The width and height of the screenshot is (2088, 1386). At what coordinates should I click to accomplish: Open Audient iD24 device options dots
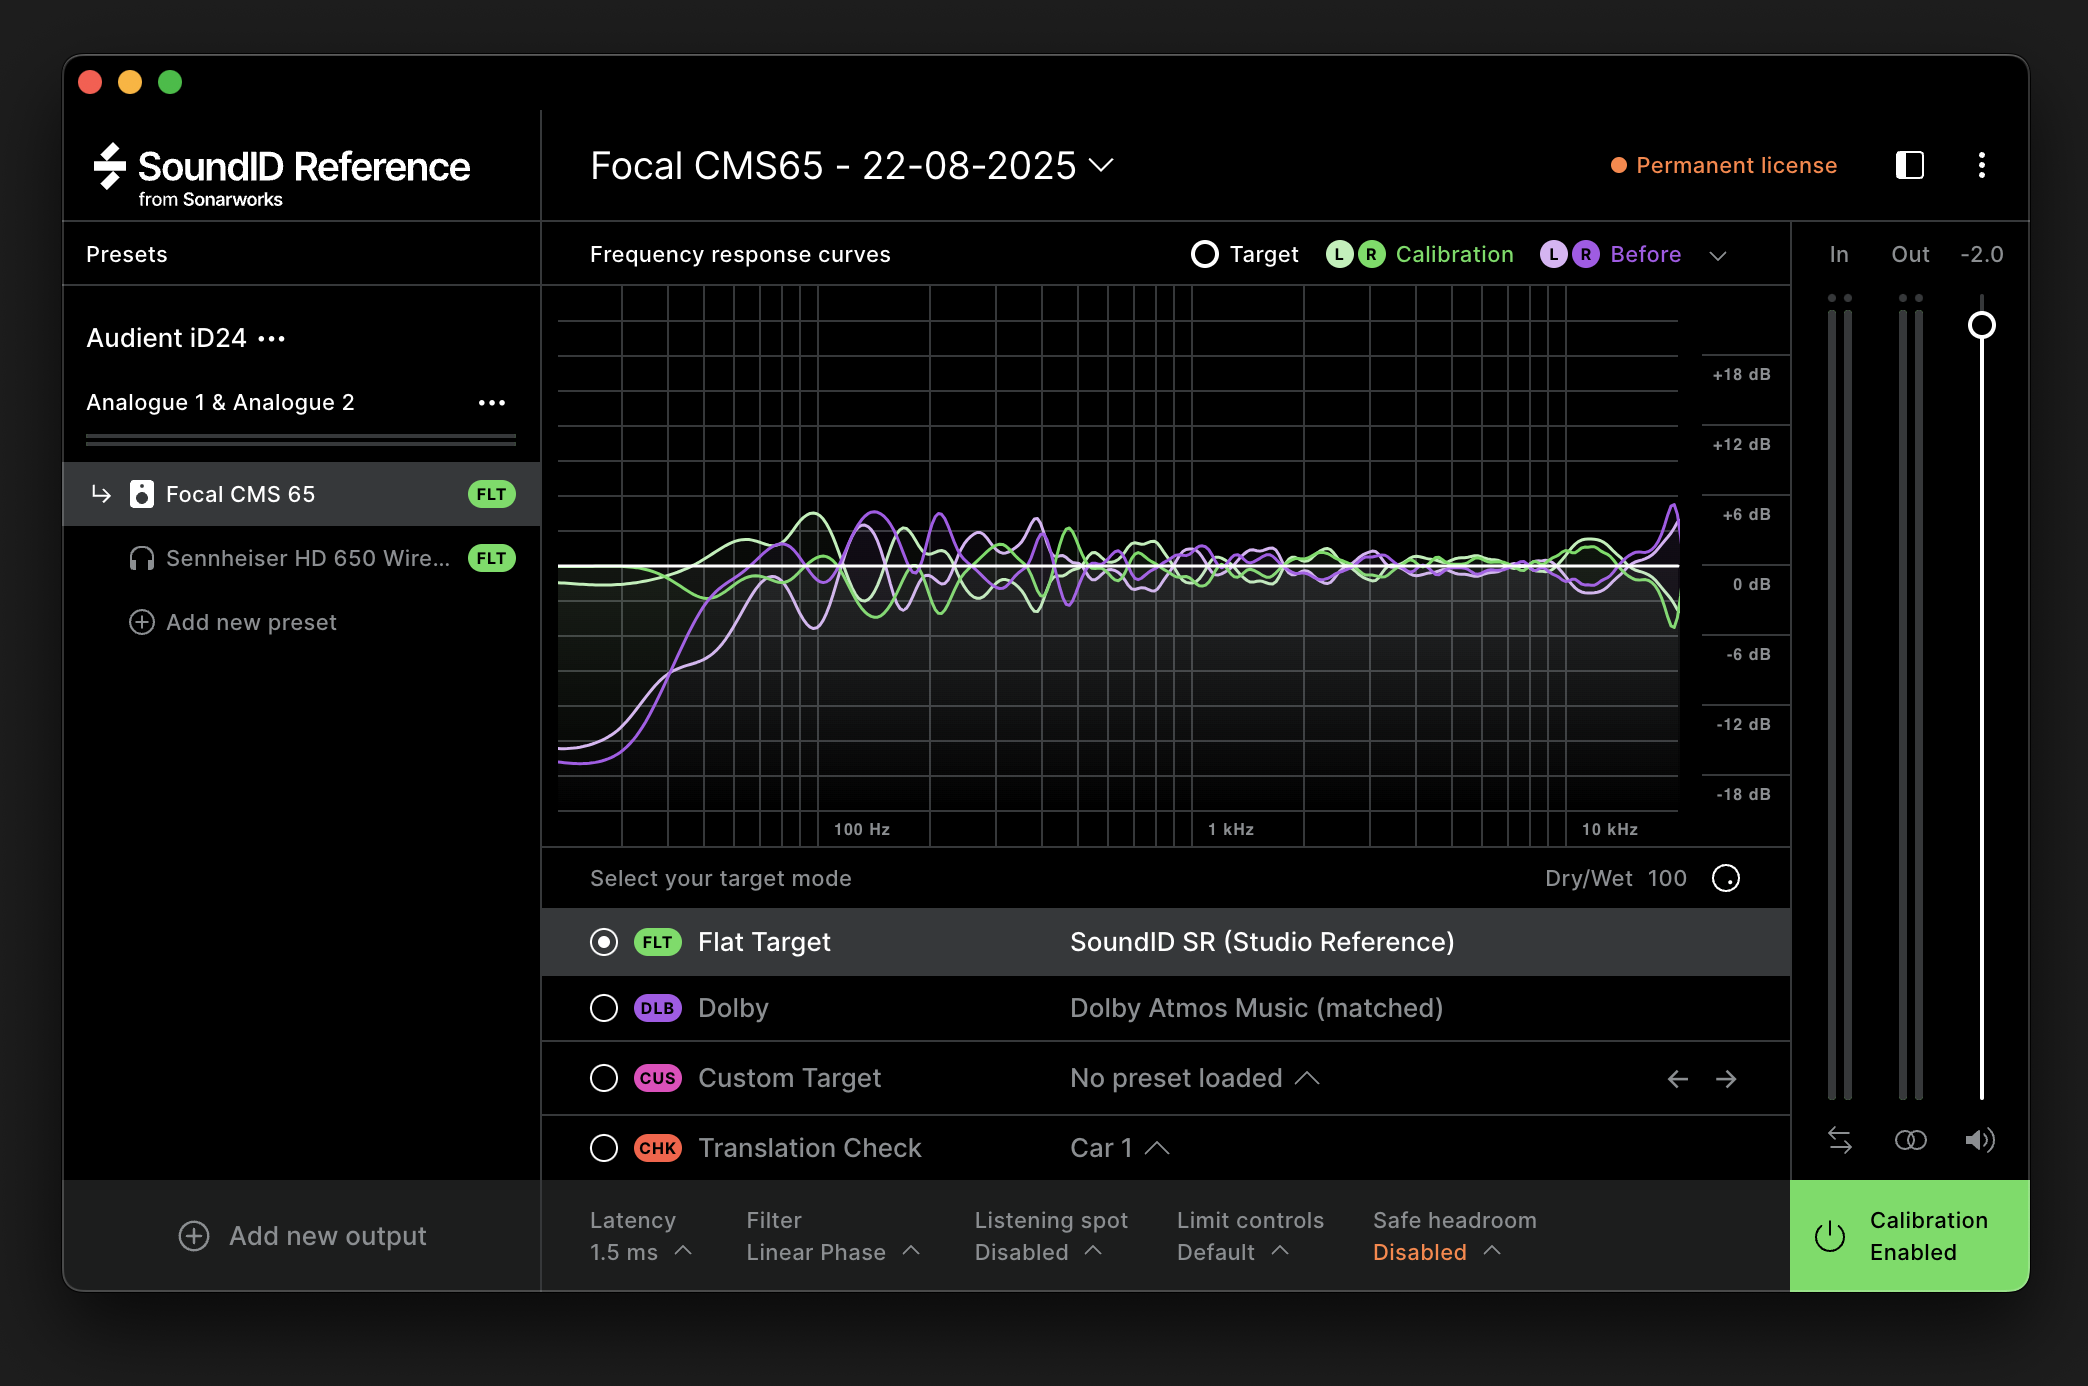point(272,339)
